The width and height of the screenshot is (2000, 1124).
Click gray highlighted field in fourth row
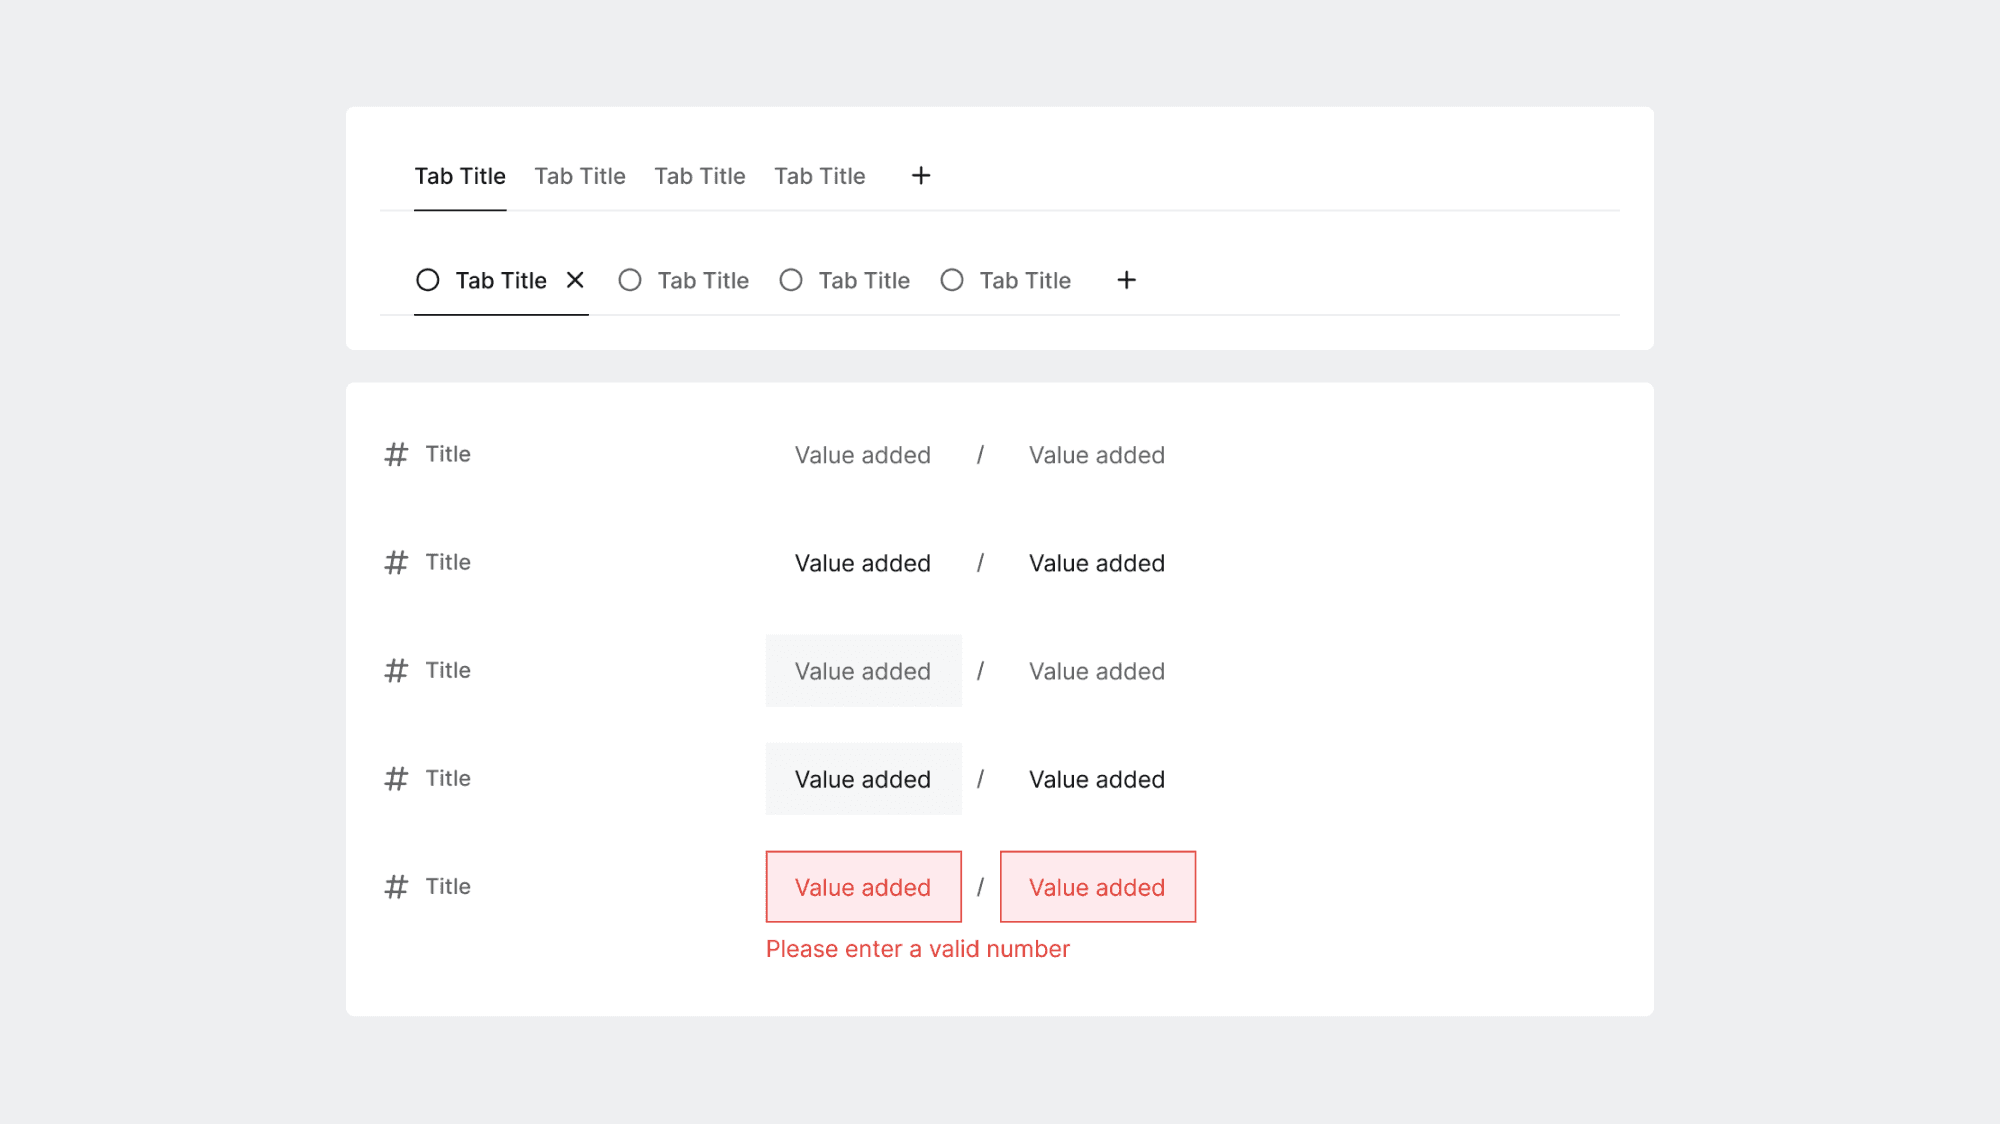pyautogui.click(x=863, y=779)
